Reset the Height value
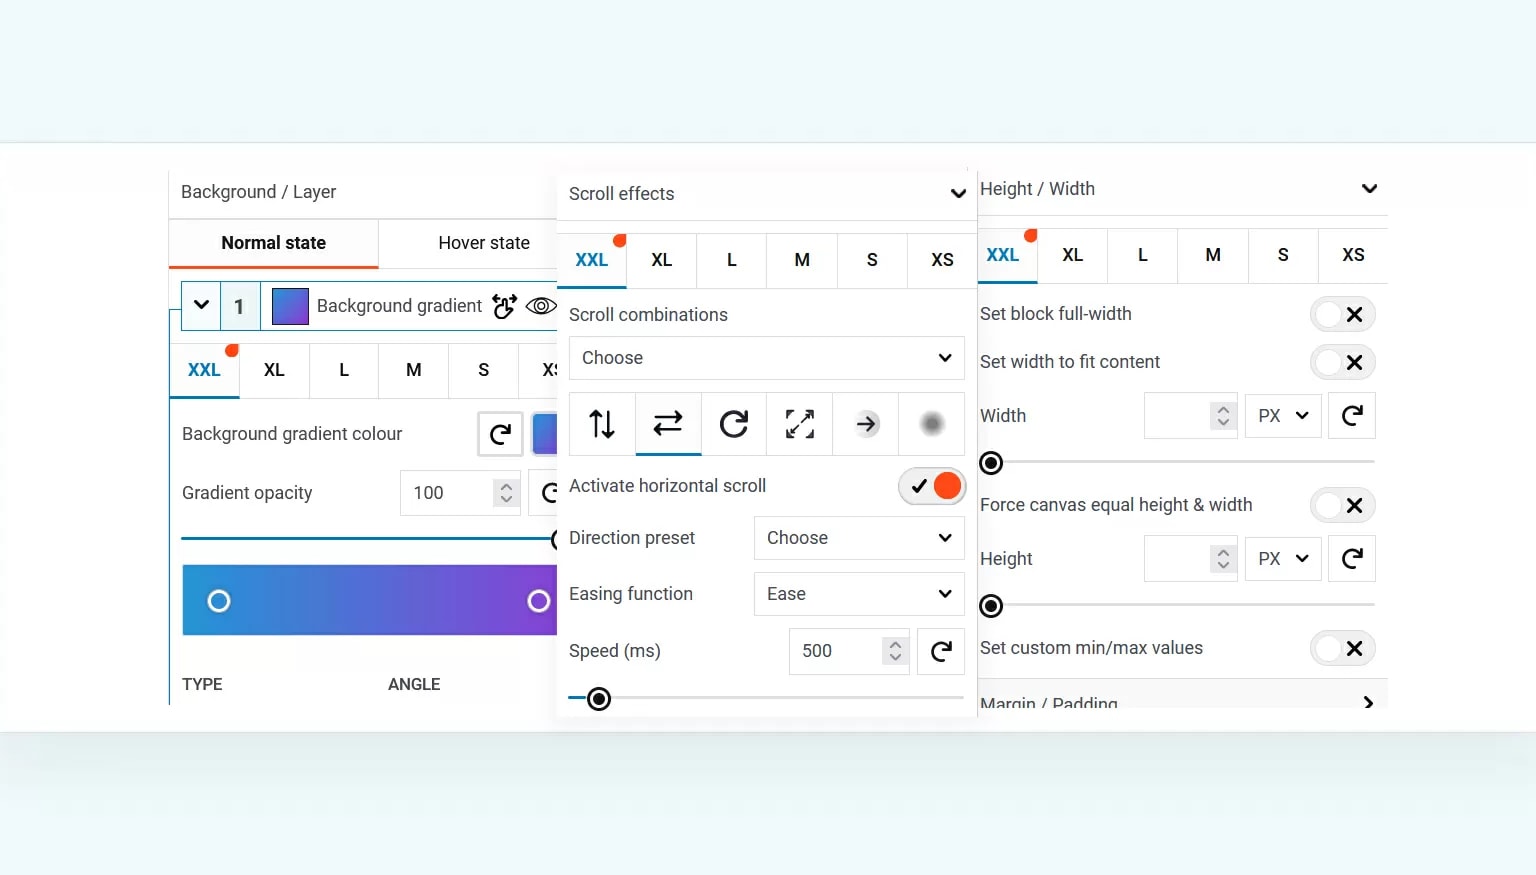 (1352, 558)
